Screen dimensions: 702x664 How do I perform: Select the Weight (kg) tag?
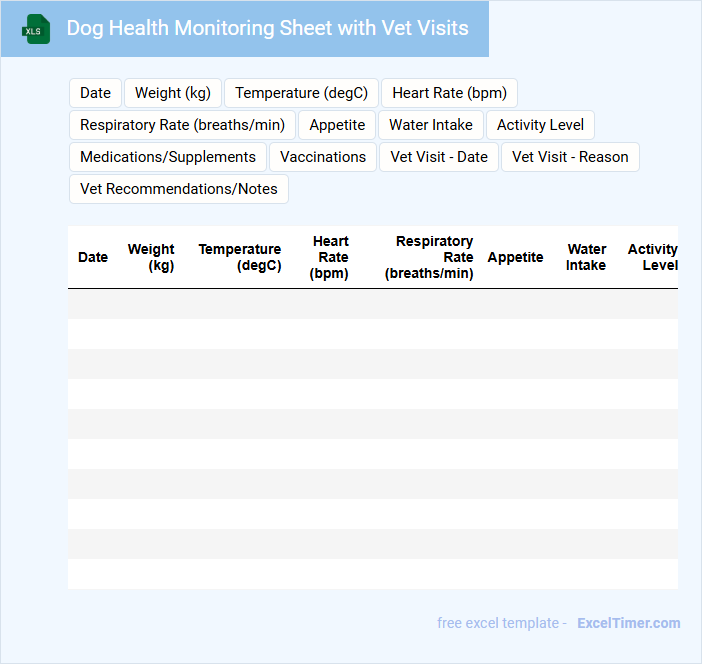[x=173, y=93]
